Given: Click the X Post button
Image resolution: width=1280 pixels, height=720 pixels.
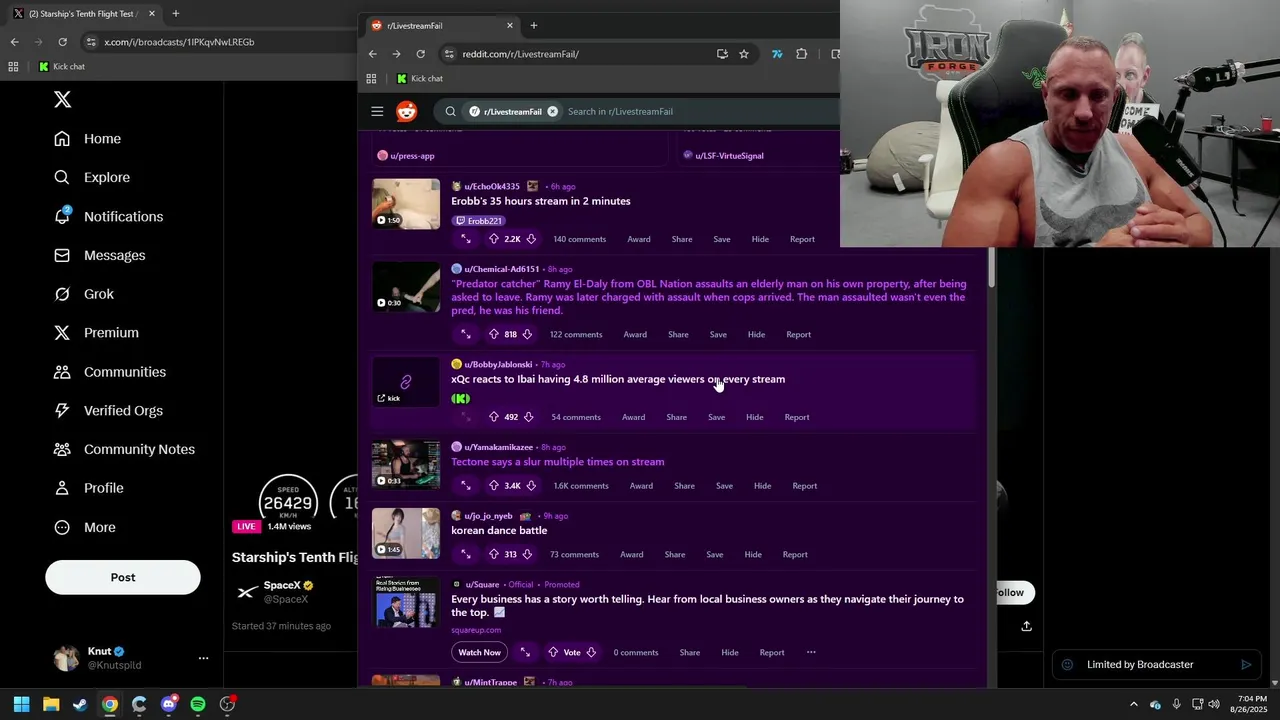Looking at the screenshot, I should [x=123, y=577].
